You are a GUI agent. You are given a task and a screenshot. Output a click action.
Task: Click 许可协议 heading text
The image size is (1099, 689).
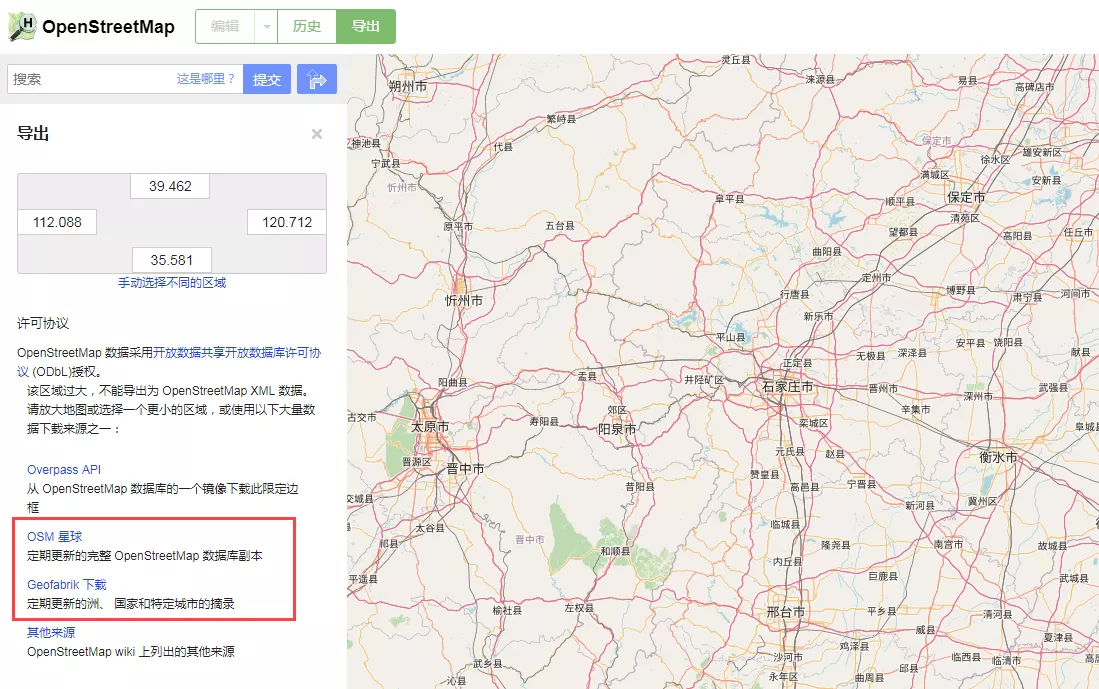(43, 323)
